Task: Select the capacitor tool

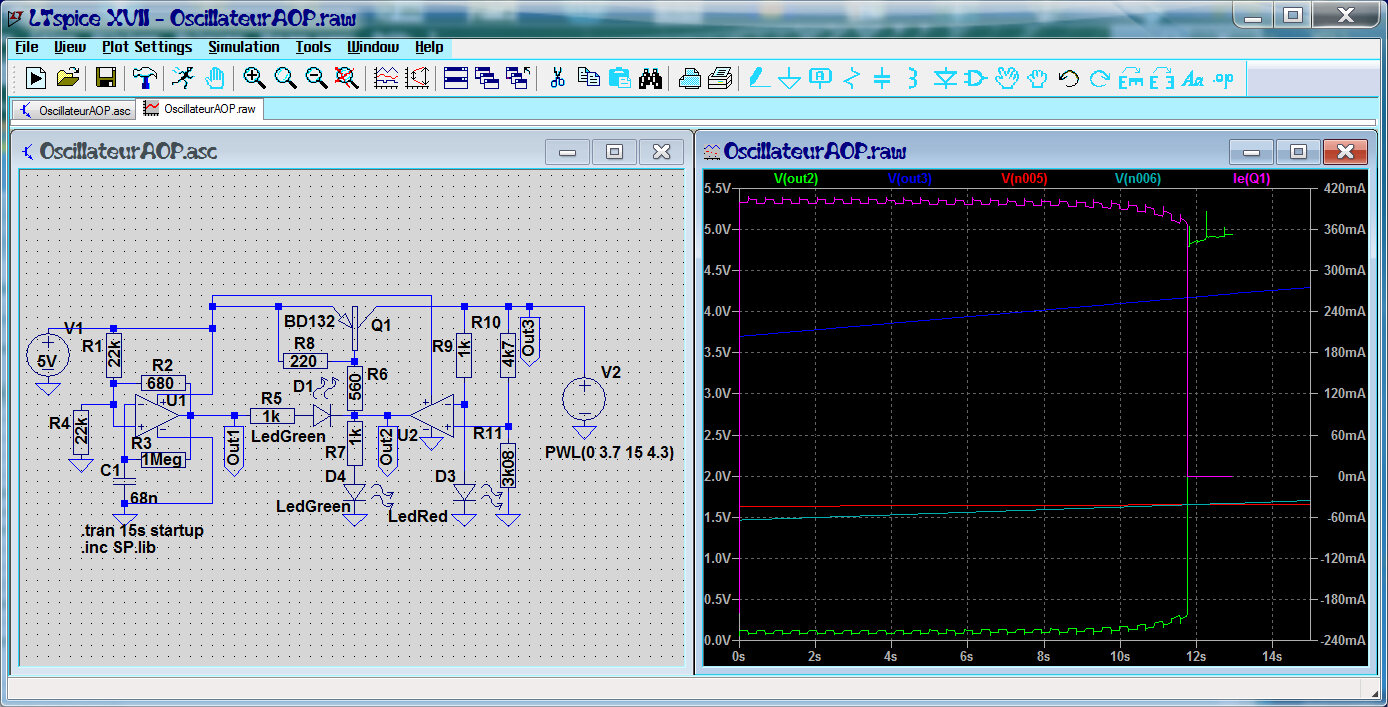Action: pyautogui.click(x=882, y=77)
